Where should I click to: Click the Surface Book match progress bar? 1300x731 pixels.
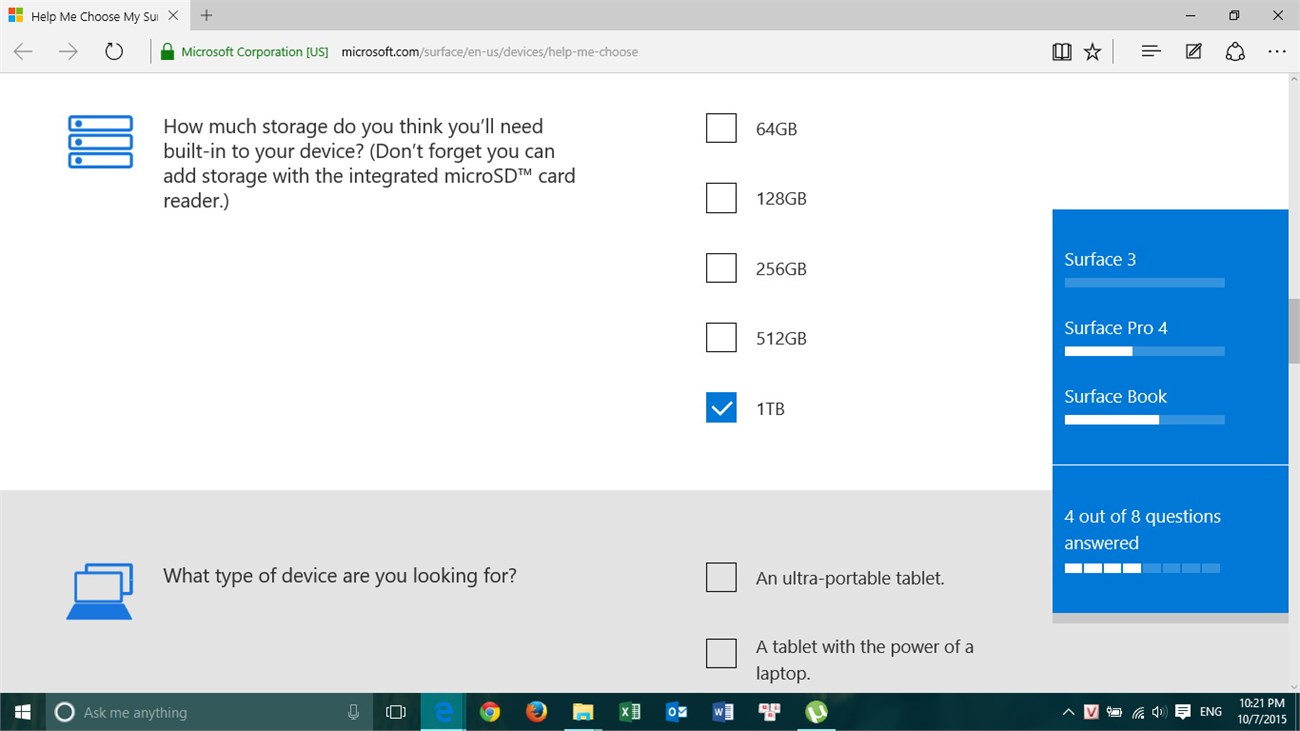1144,419
